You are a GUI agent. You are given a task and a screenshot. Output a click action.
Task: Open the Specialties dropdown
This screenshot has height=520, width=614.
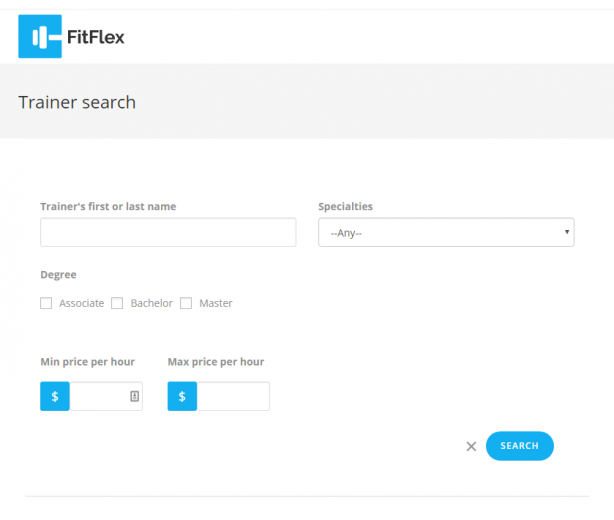(446, 232)
